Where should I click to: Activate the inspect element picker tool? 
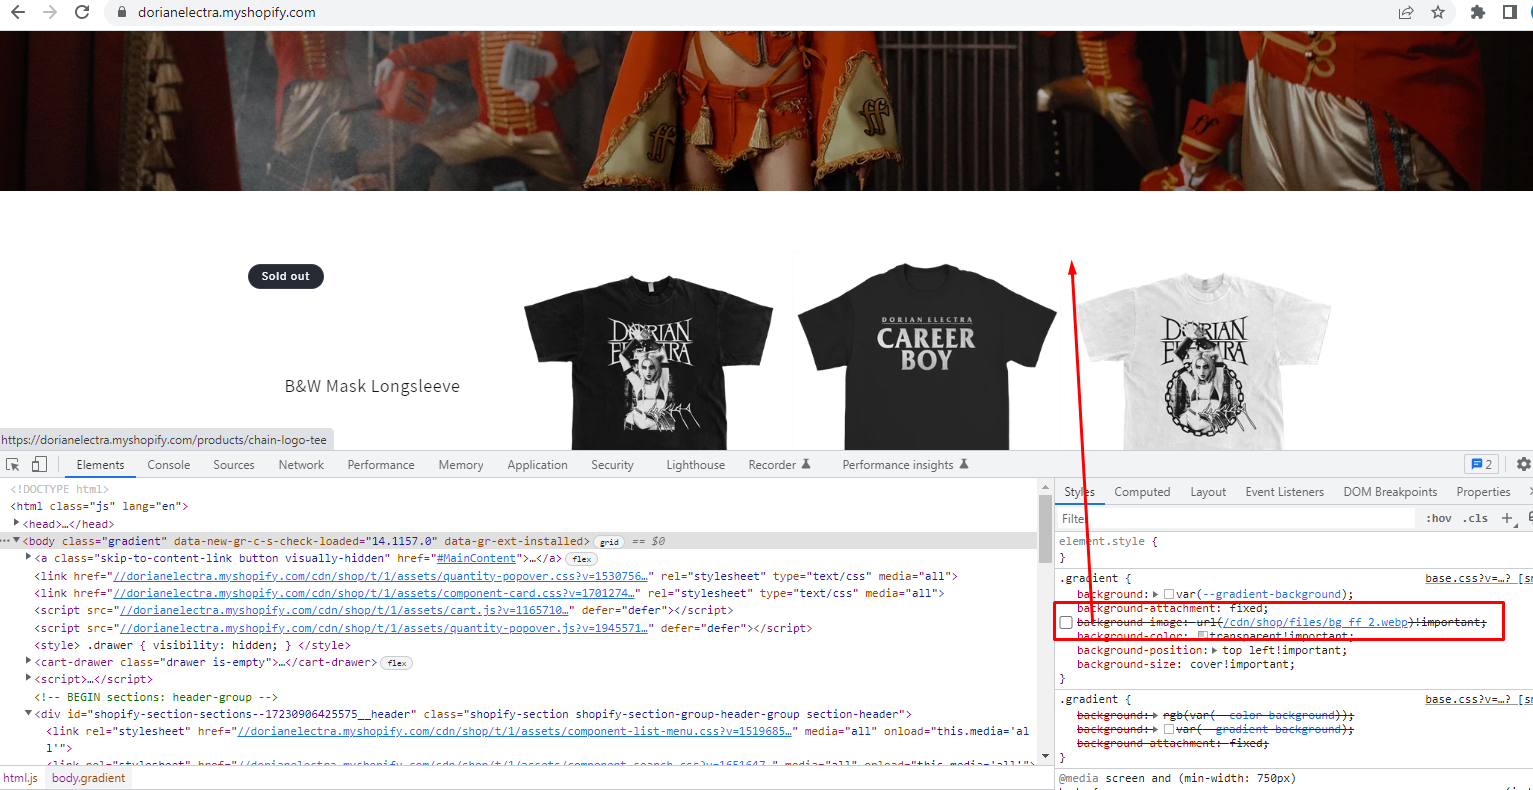tap(13, 465)
